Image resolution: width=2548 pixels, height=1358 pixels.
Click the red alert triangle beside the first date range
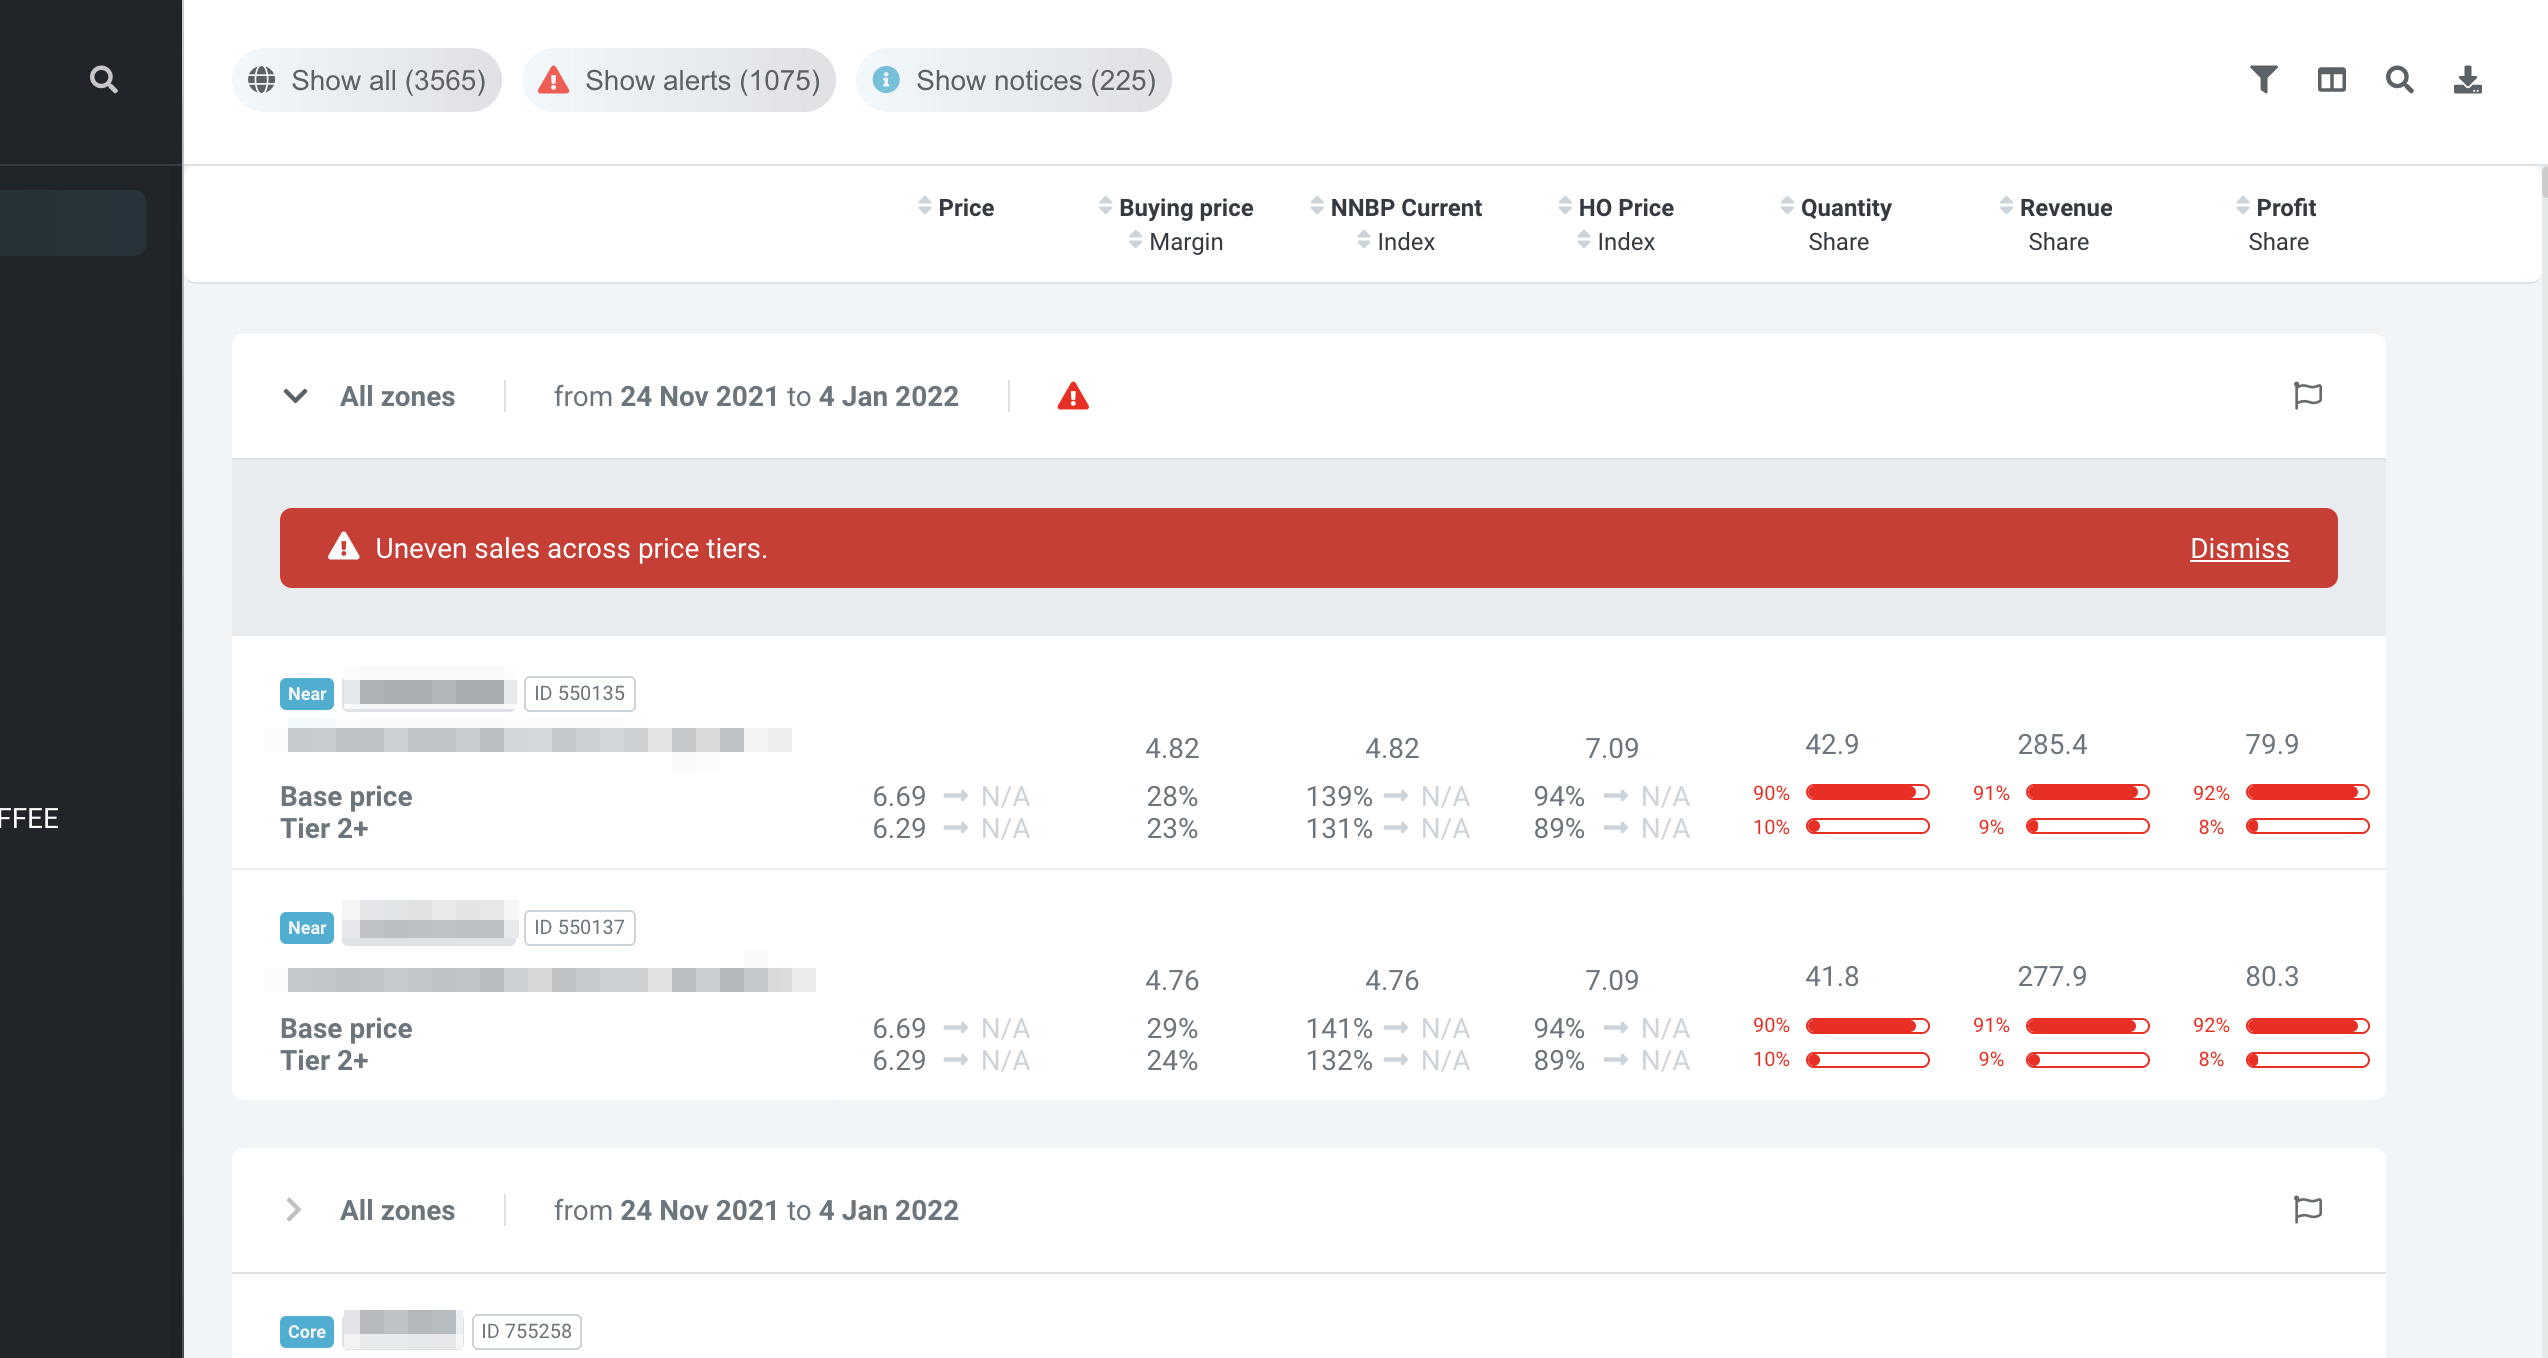[x=1073, y=396]
